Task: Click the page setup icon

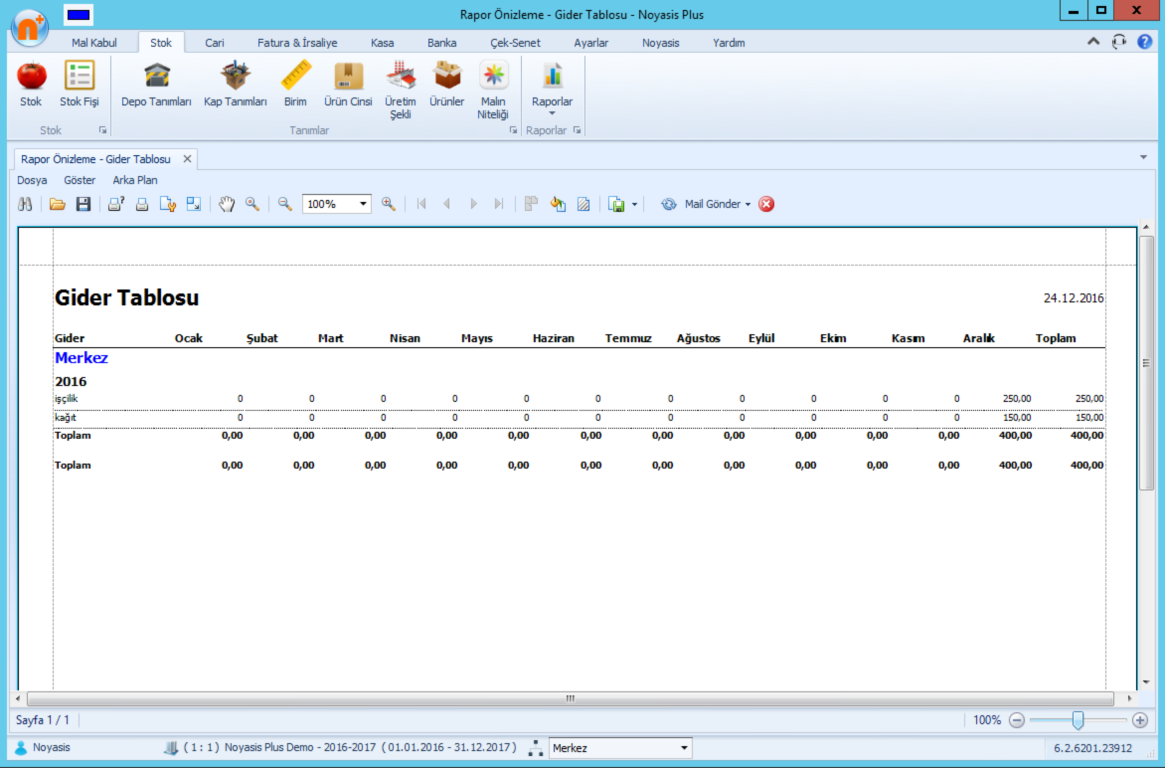Action: (168, 204)
